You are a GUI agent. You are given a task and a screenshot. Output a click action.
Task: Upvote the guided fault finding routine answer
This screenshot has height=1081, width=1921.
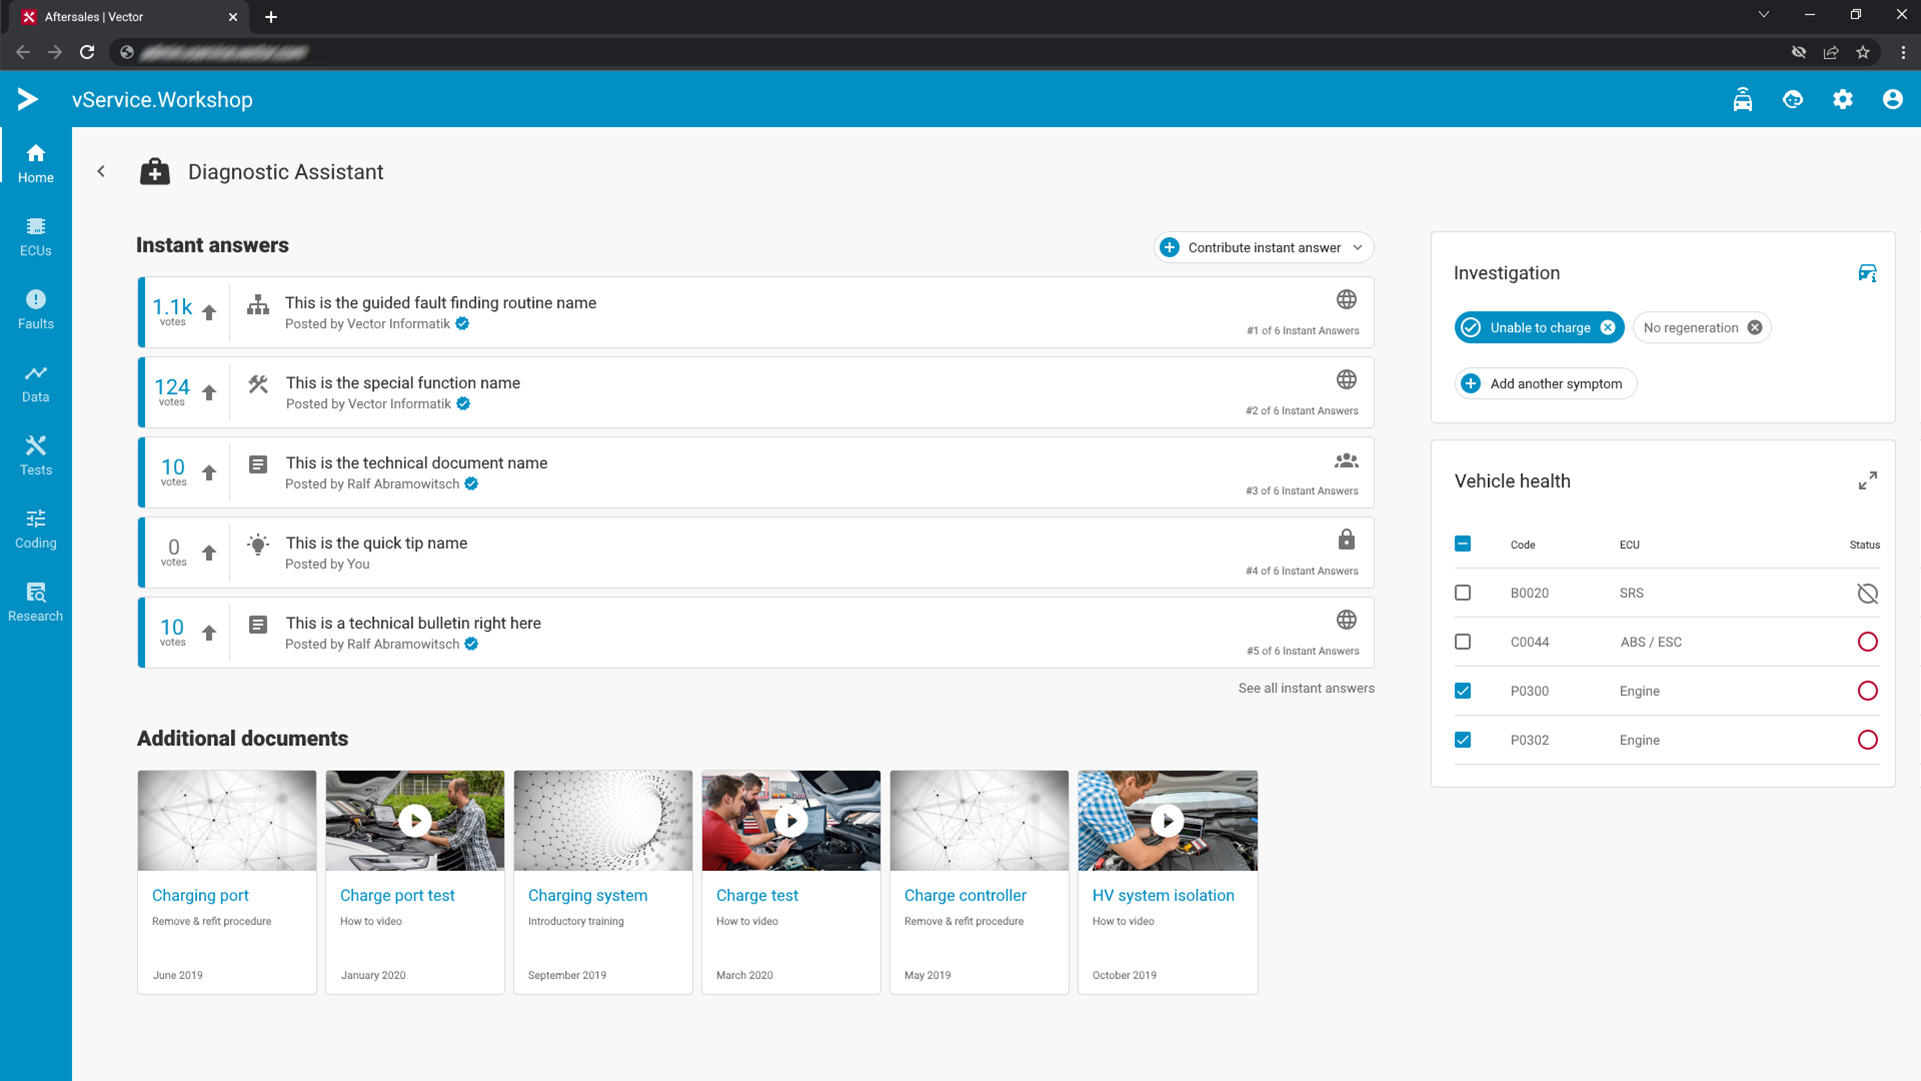[209, 312]
